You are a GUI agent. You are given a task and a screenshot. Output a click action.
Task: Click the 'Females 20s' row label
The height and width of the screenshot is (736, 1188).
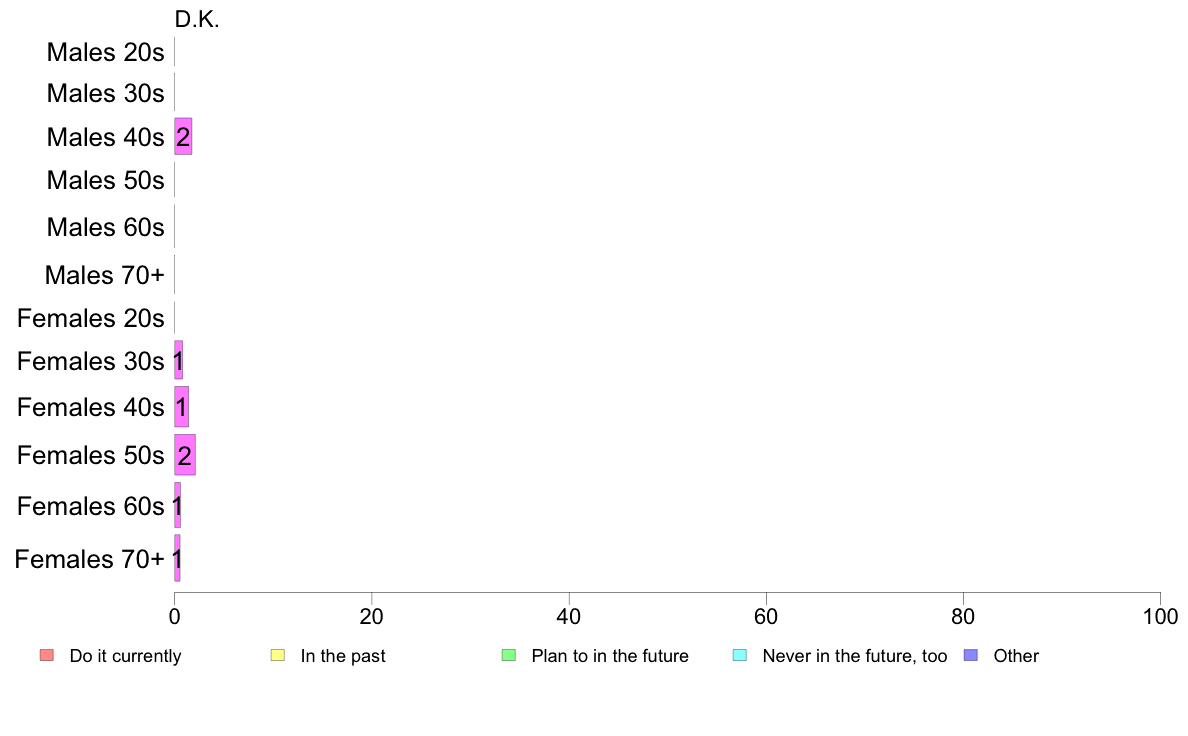pos(91,318)
